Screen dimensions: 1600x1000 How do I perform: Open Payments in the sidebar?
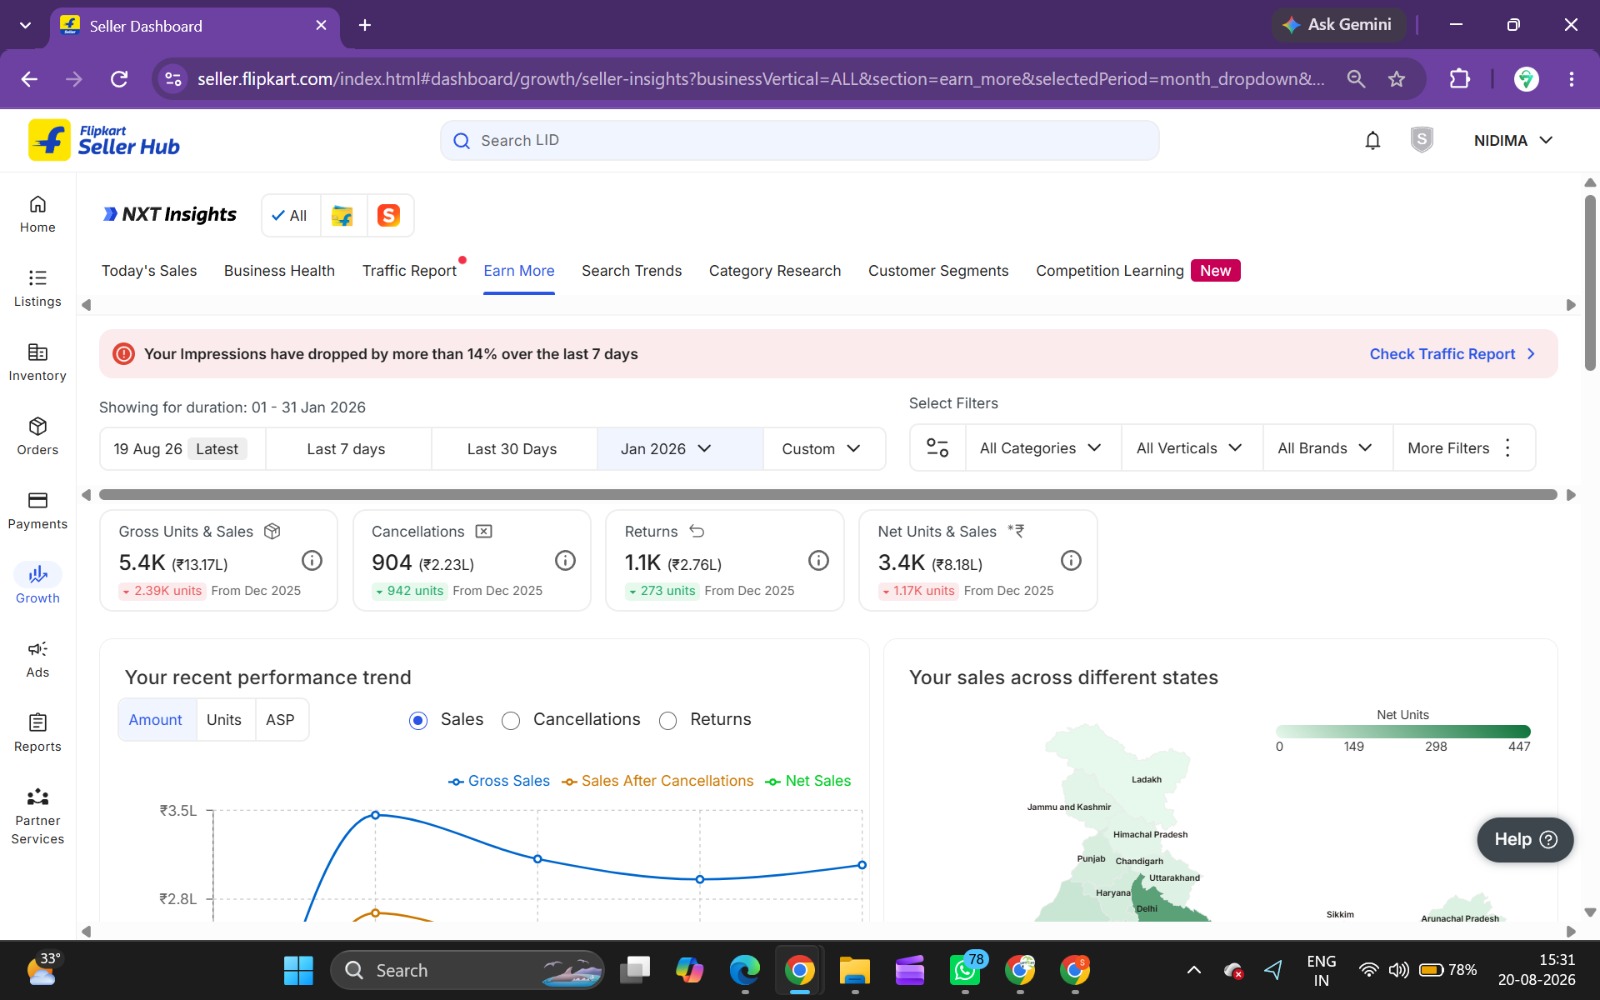point(37,510)
